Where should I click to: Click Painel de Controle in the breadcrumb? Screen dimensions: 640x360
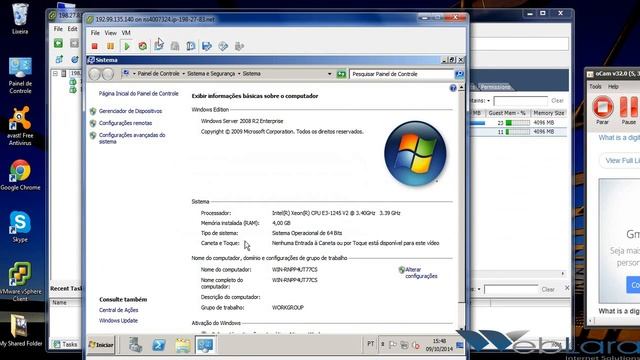pyautogui.click(x=158, y=74)
